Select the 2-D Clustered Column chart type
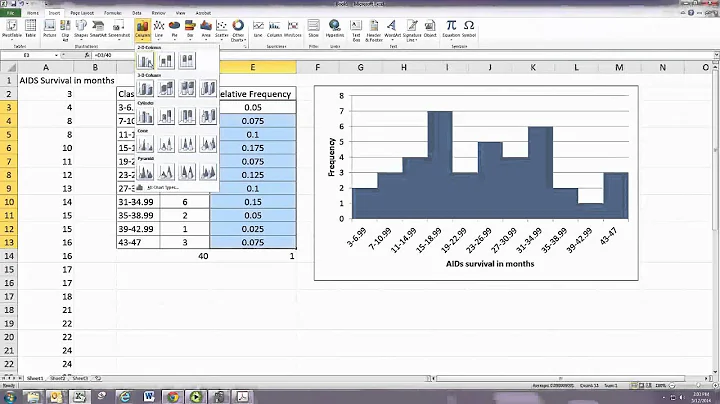 (x=145, y=61)
